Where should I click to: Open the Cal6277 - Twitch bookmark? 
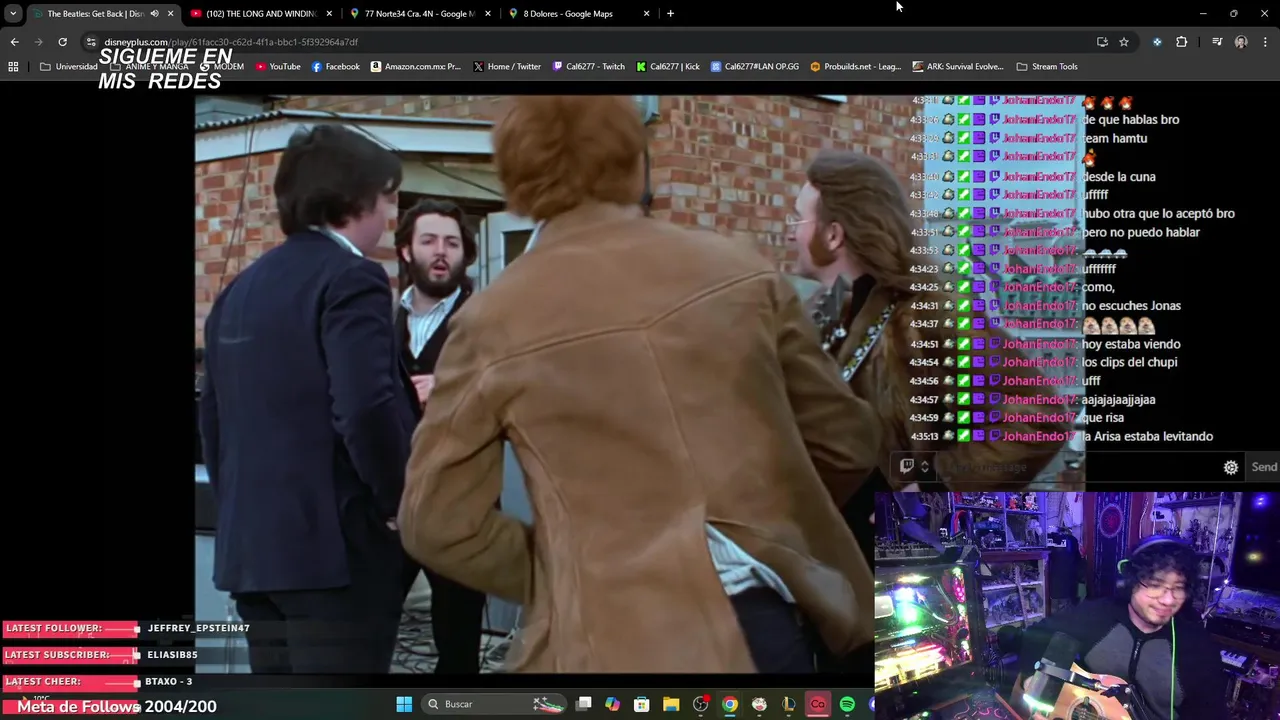pos(588,66)
